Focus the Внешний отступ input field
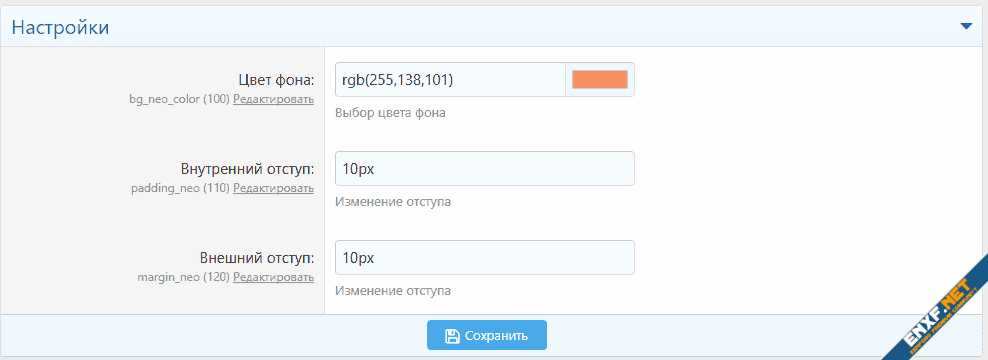988x360 pixels. [485, 257]
